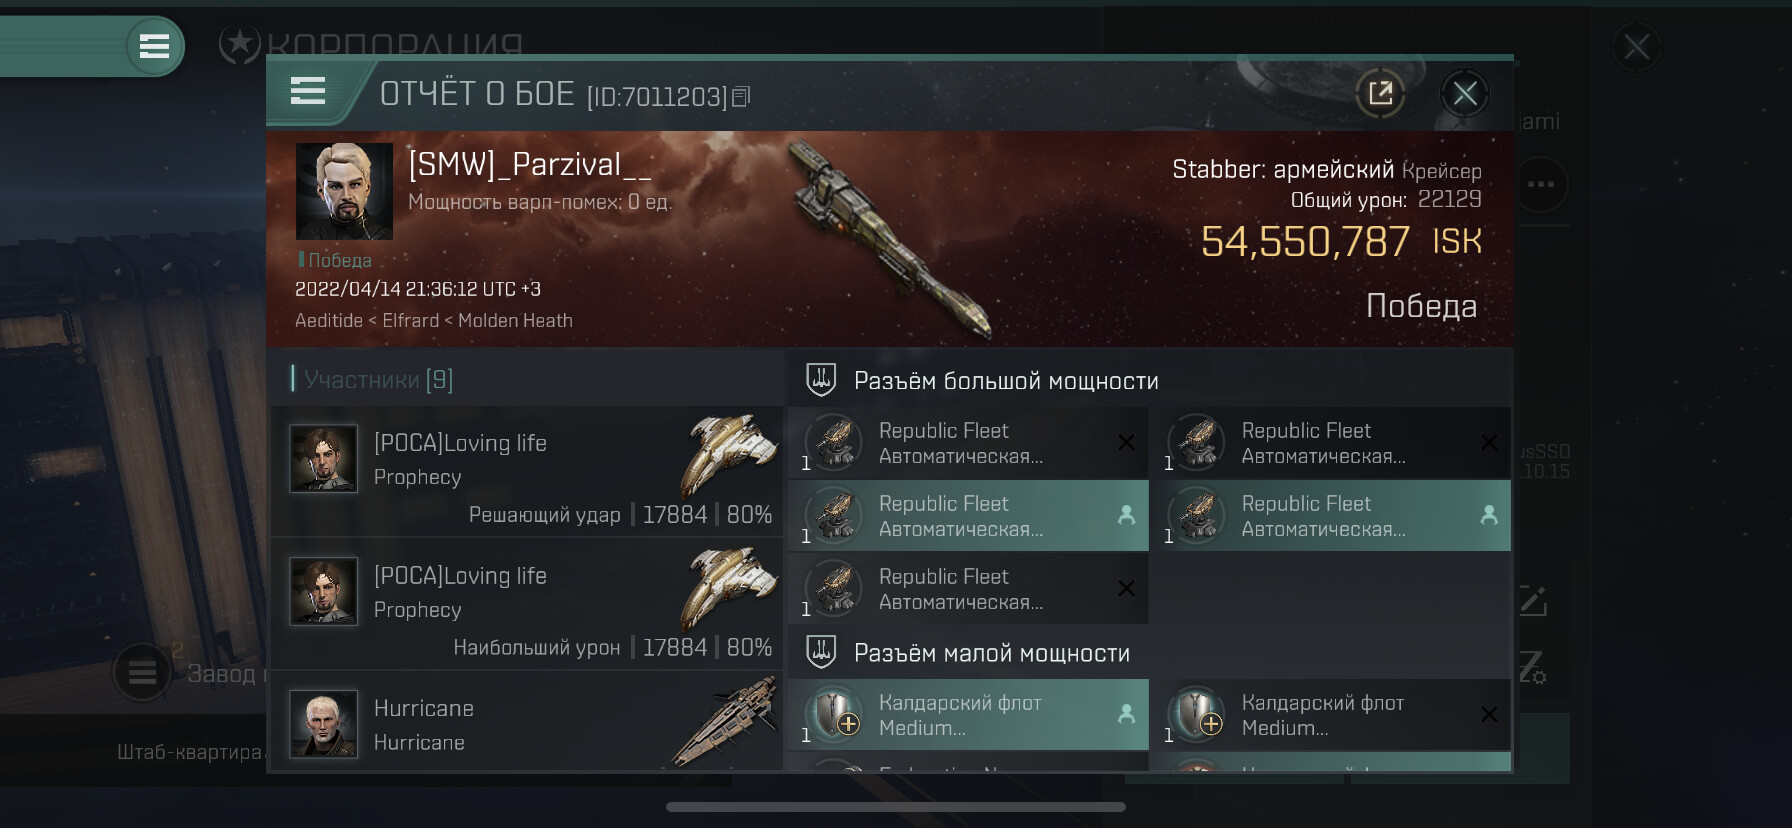Select highlighted Caldari fleet Medium module
Screen dimensions: 1792x828
coord(968,715)
